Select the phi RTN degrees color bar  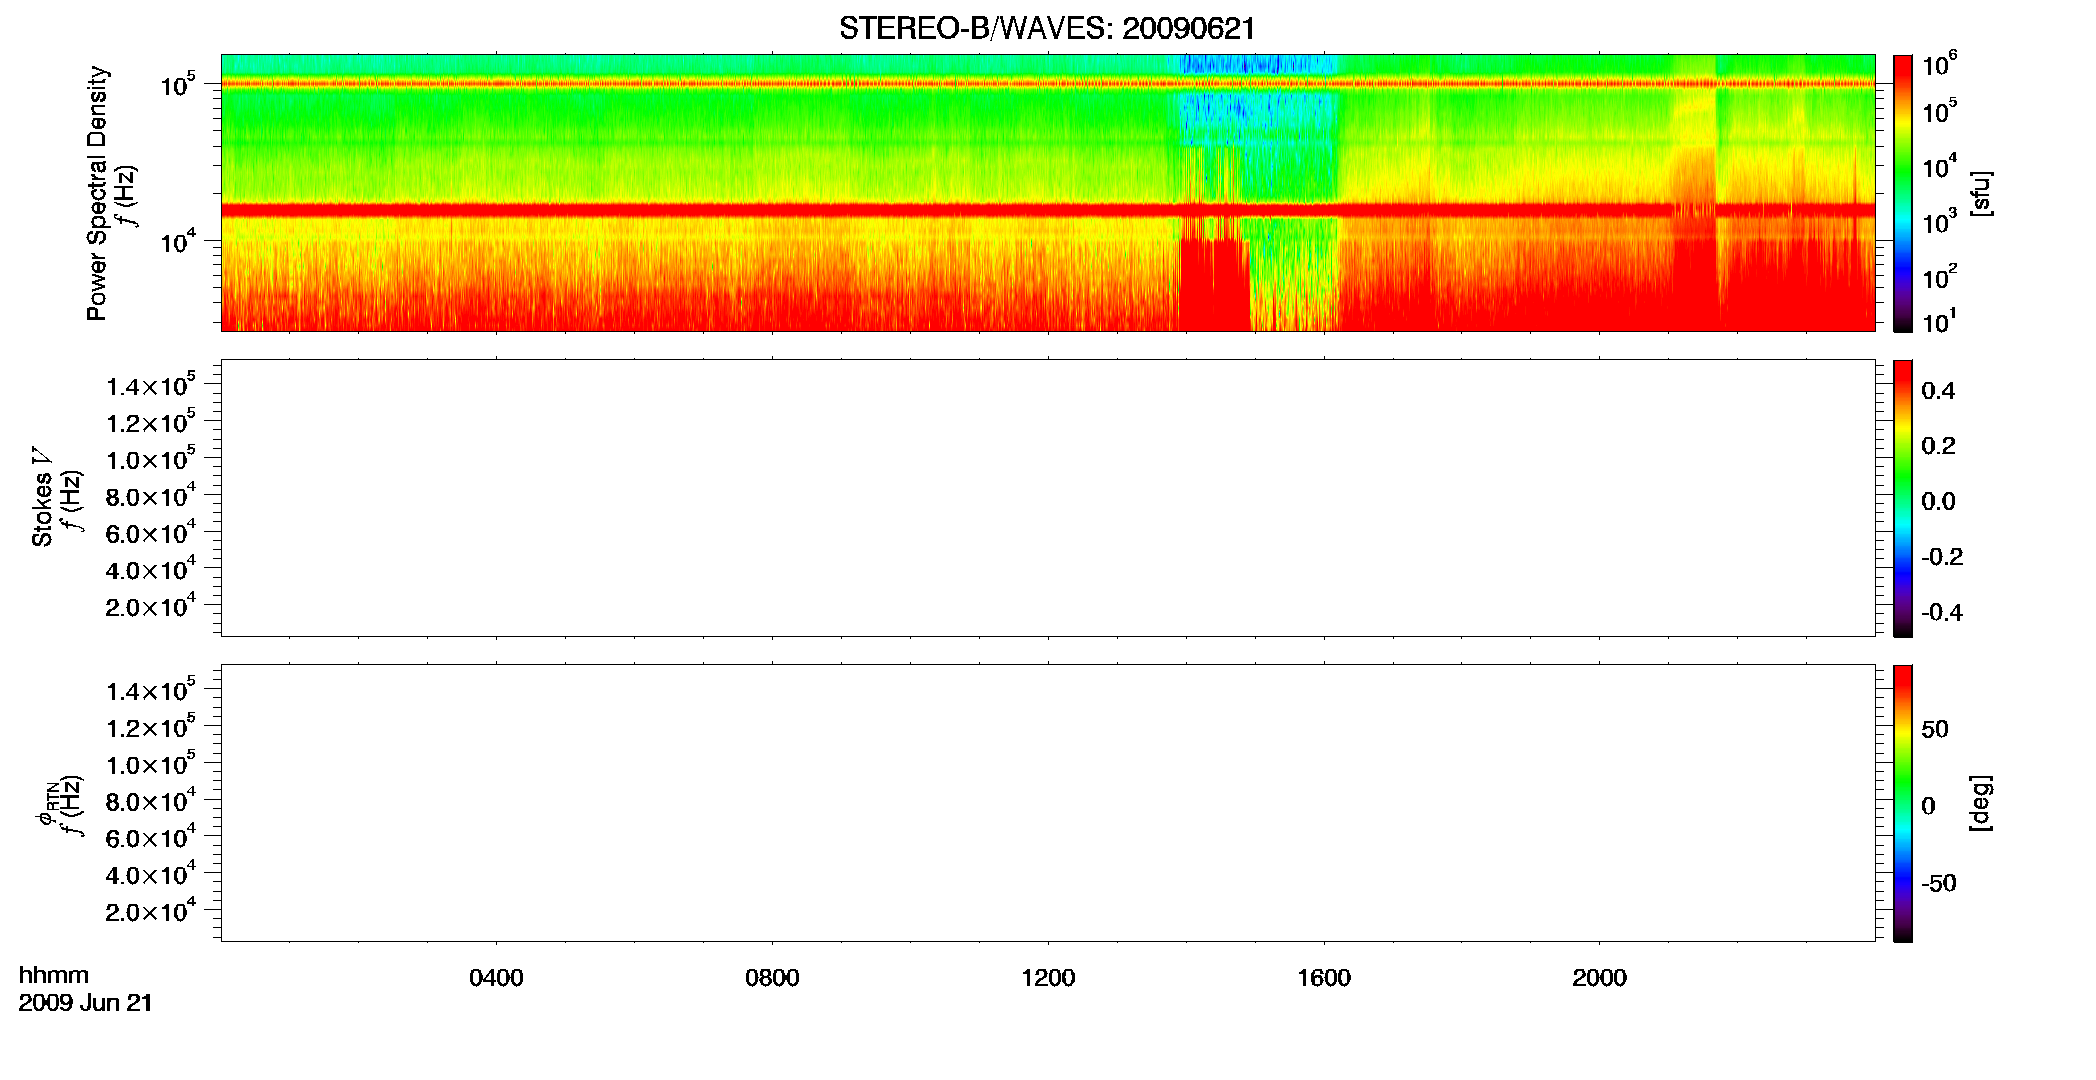tap(1903, 803)
